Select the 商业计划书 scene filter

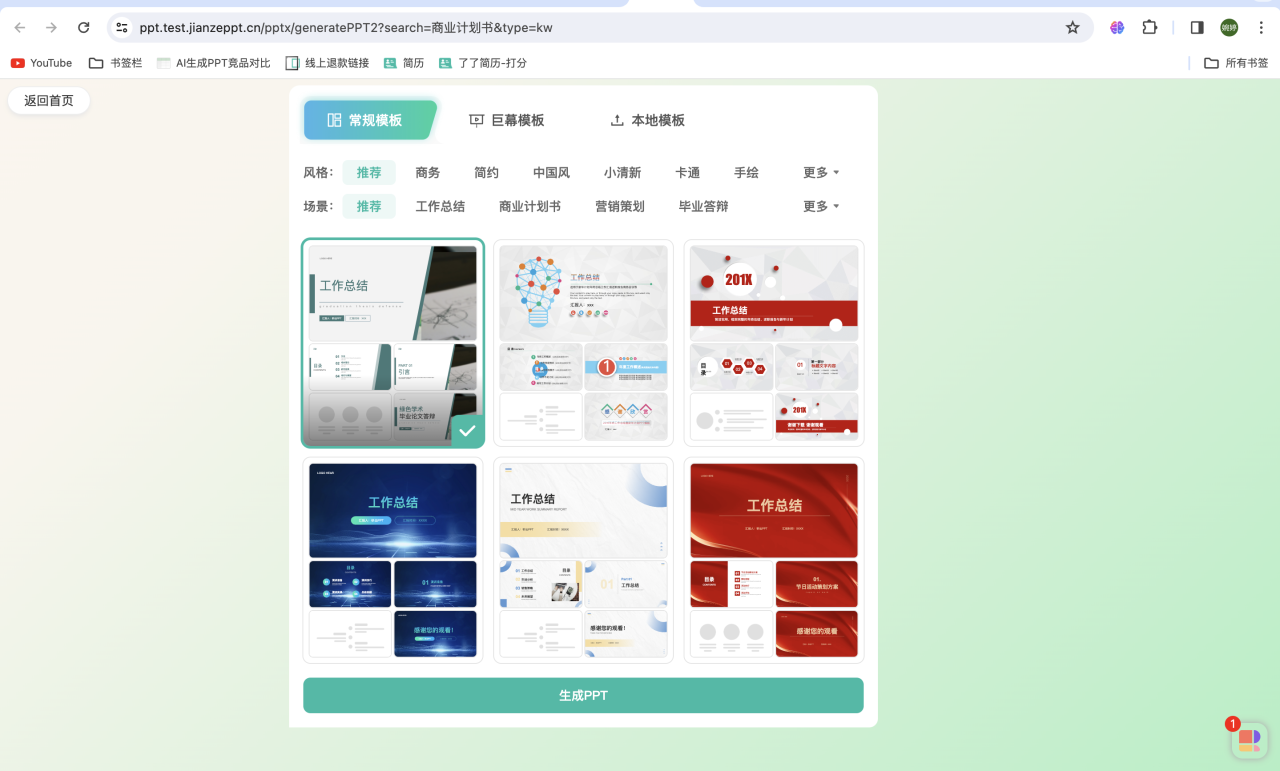pos(530,206)
